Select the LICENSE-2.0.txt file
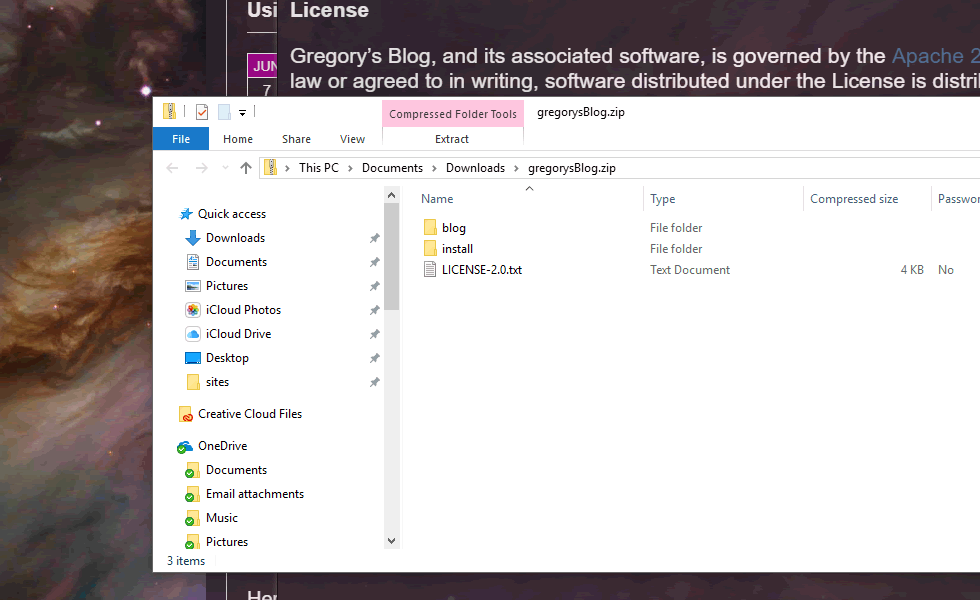The height and width of the screenshot is (600, 980). [x=482, y=270]
